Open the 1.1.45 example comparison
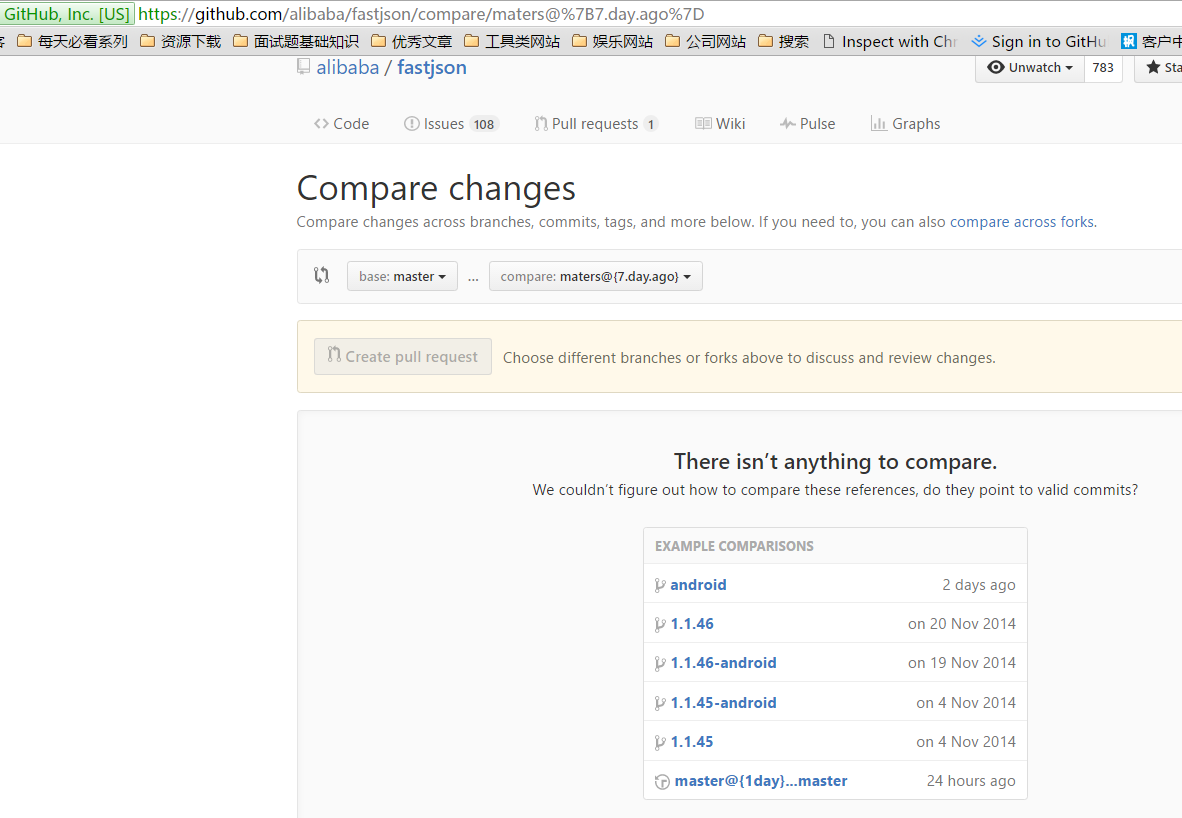This screenshot has height=818, width=1182. tap(692, 742)
